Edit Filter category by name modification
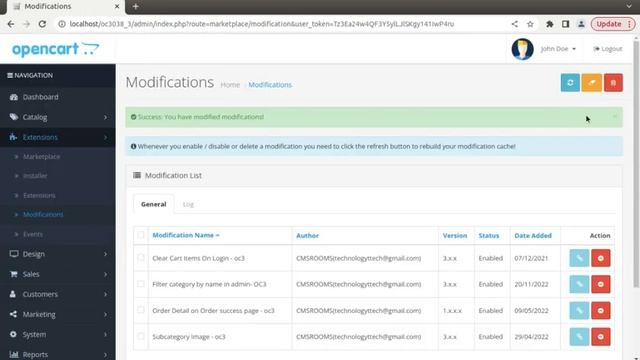 coord(579,284)
